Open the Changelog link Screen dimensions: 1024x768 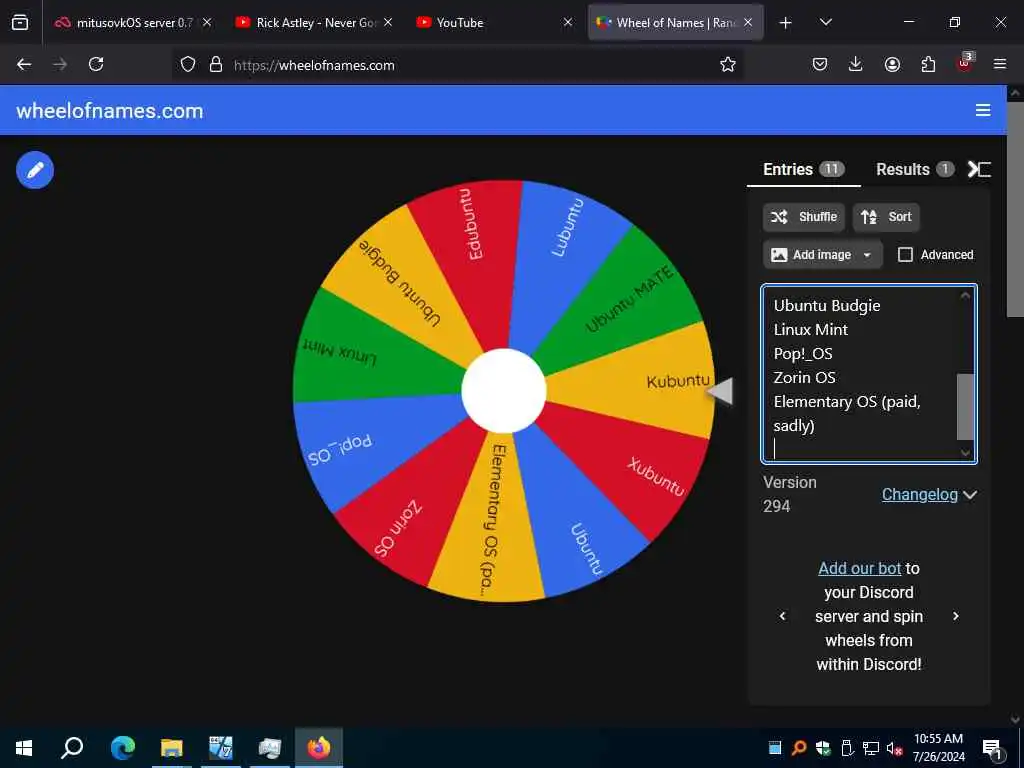pos(920,494)
